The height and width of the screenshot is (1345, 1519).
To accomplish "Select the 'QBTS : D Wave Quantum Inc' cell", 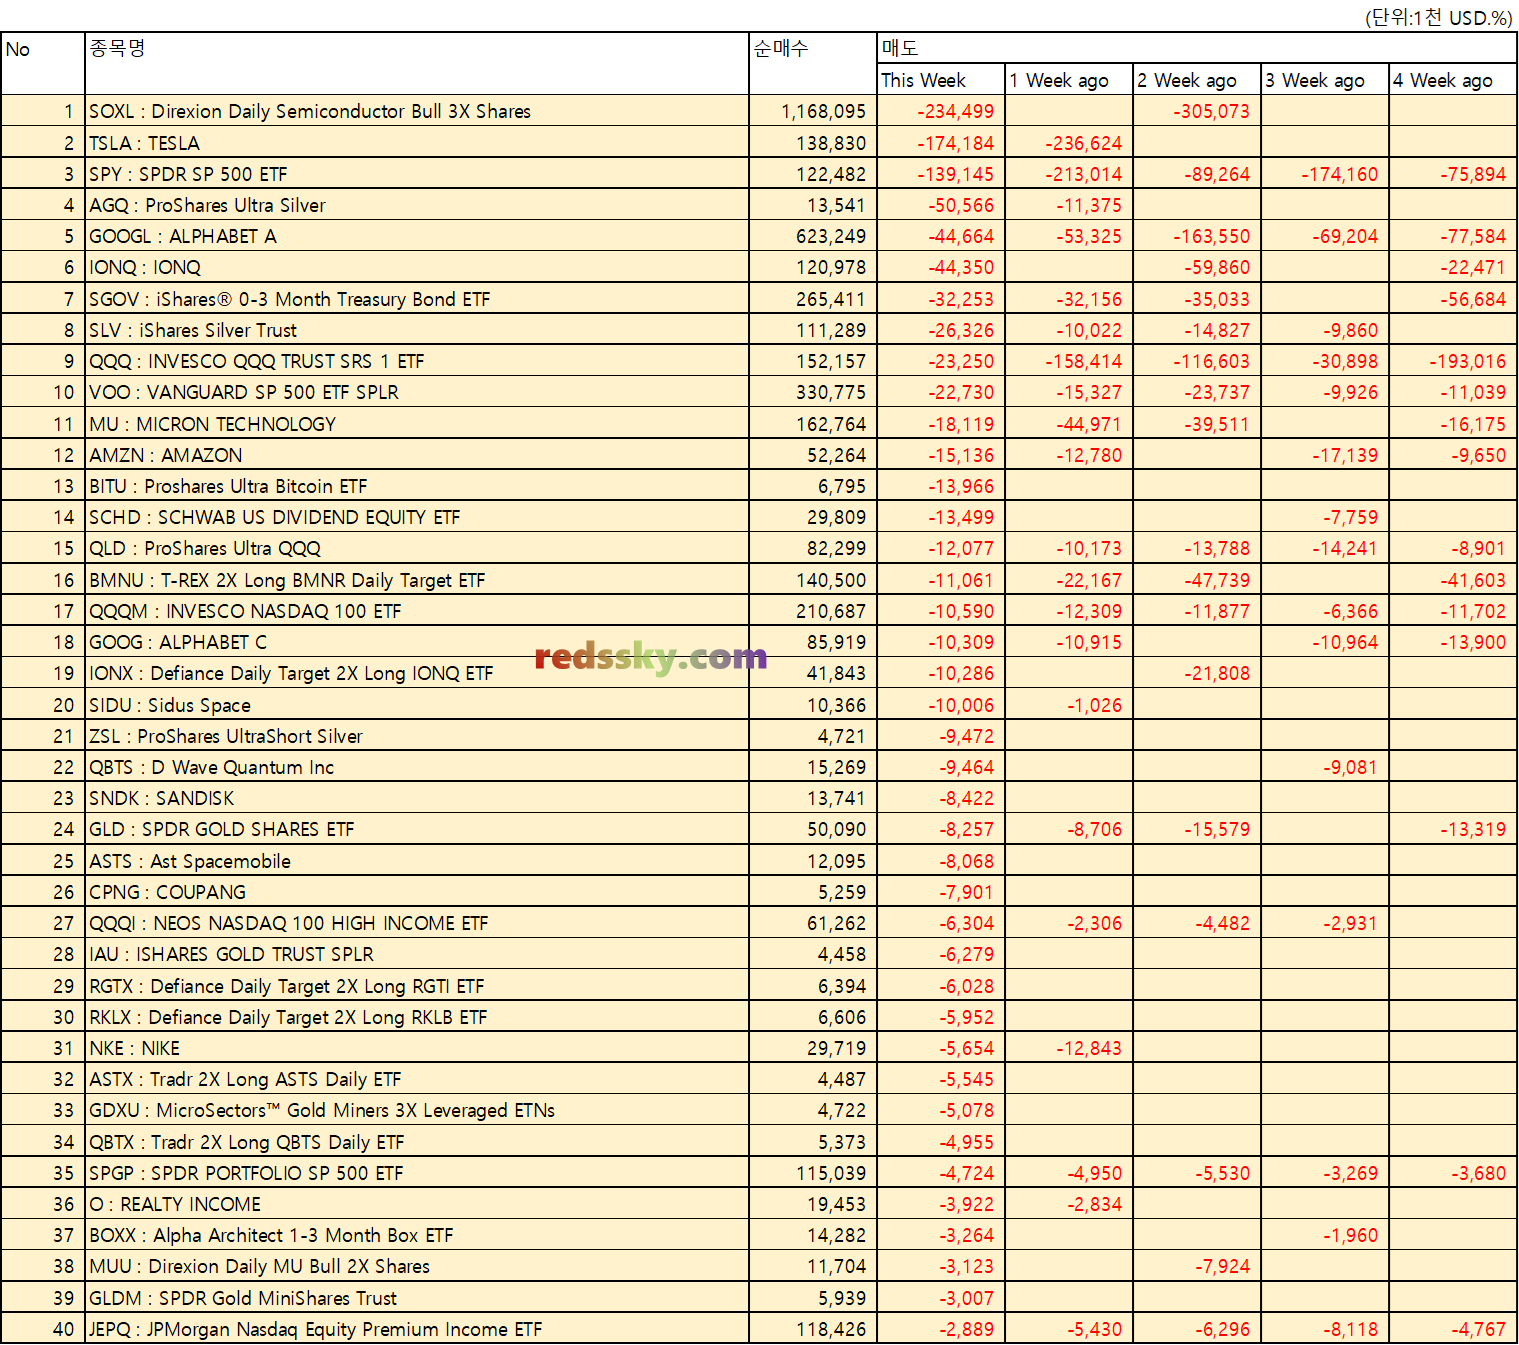I will (417, 767).
